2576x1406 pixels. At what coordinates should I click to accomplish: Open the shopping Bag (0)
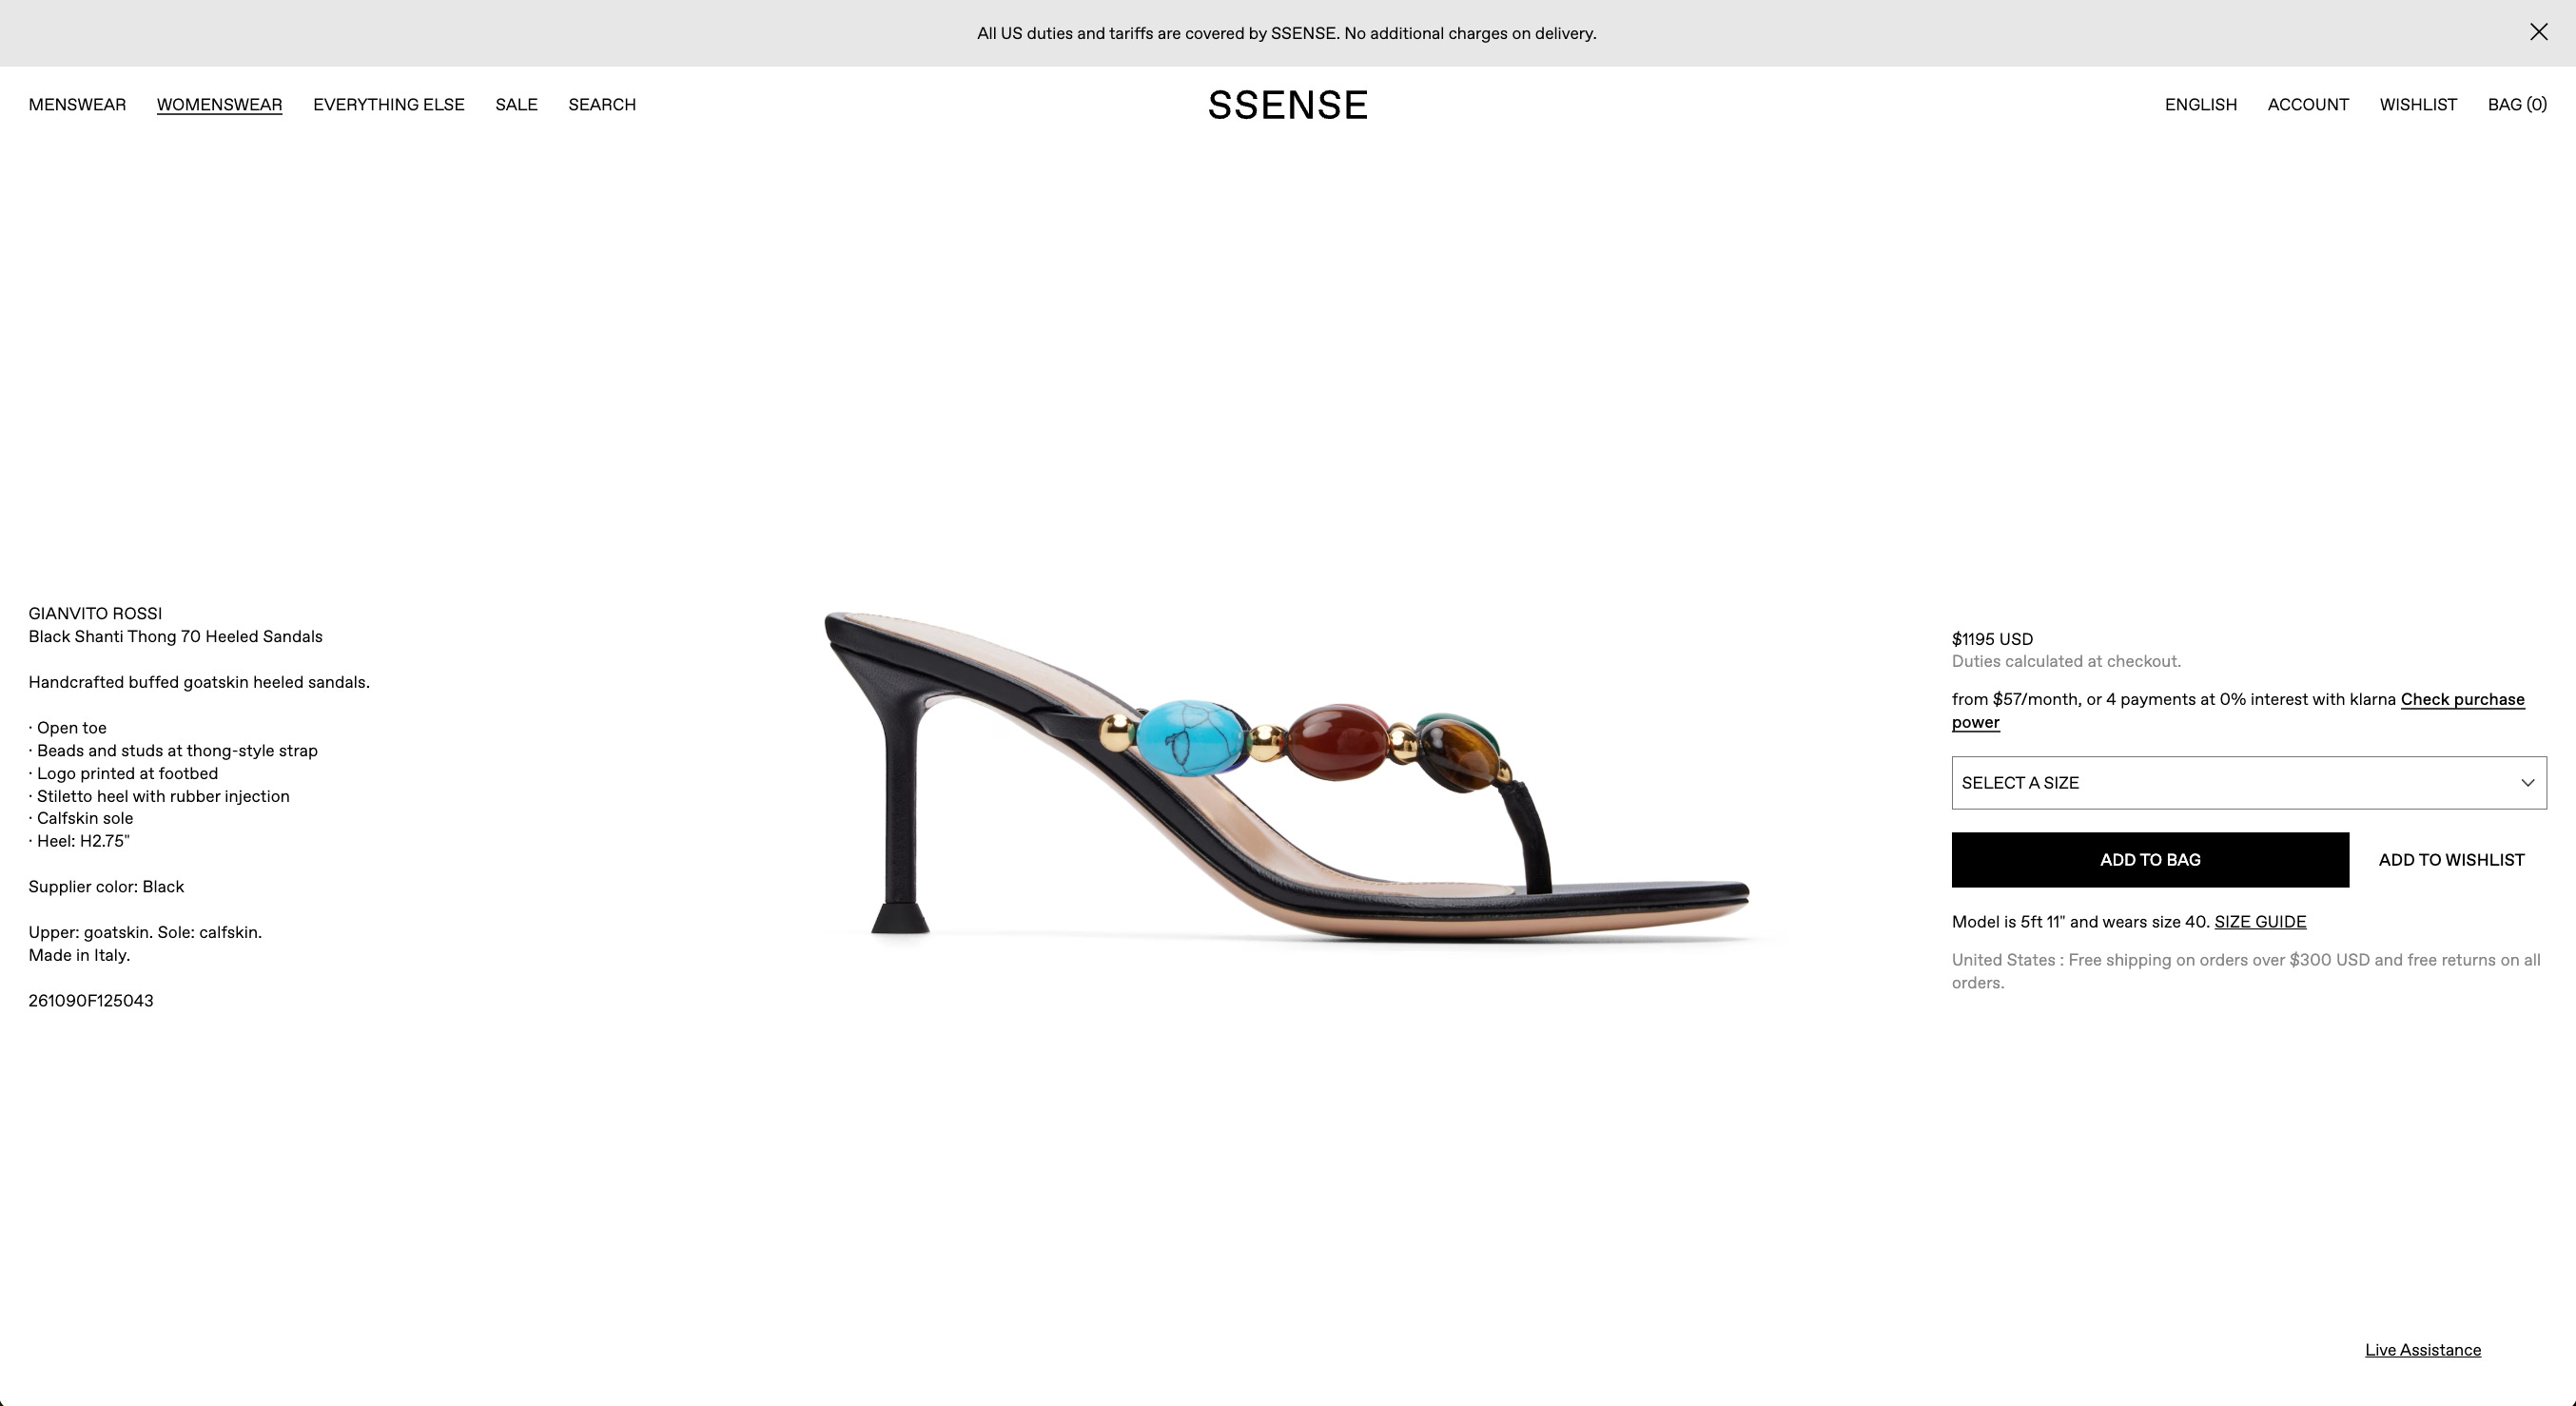click(x=2517, y=105)
